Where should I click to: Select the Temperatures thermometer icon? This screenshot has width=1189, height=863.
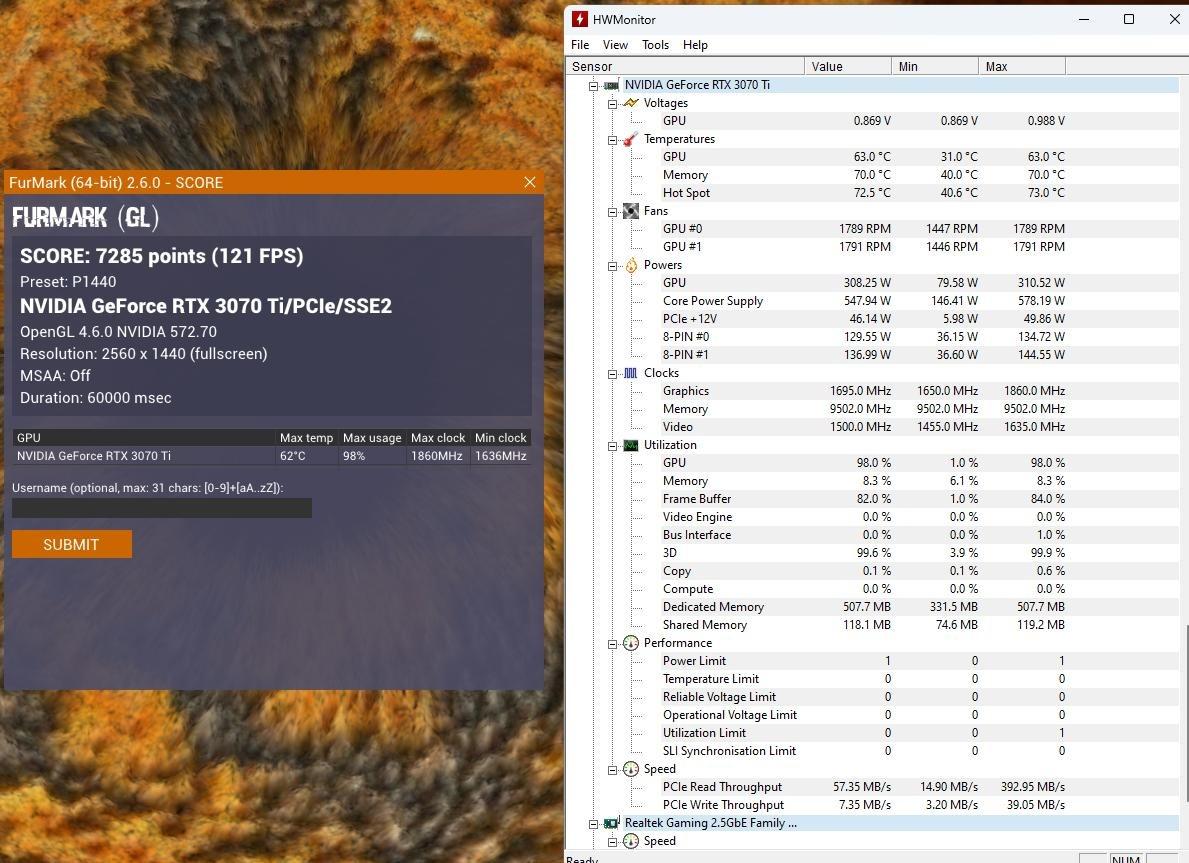631,139
